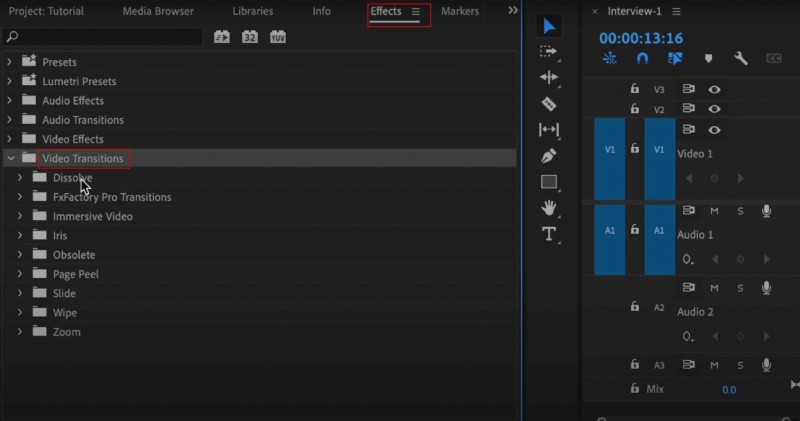Select the Pen tool

549,156
